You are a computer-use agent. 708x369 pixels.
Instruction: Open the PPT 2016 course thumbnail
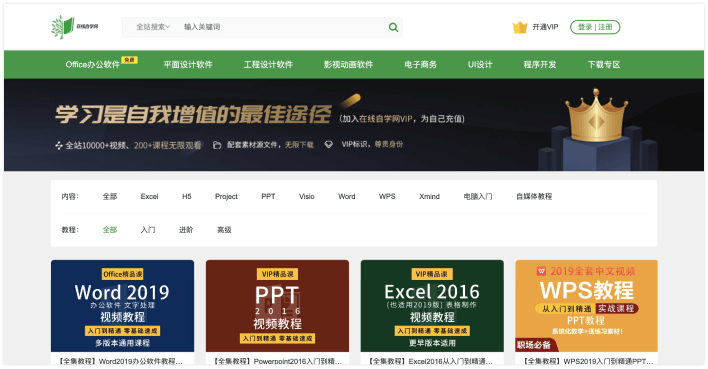point(277,306)
